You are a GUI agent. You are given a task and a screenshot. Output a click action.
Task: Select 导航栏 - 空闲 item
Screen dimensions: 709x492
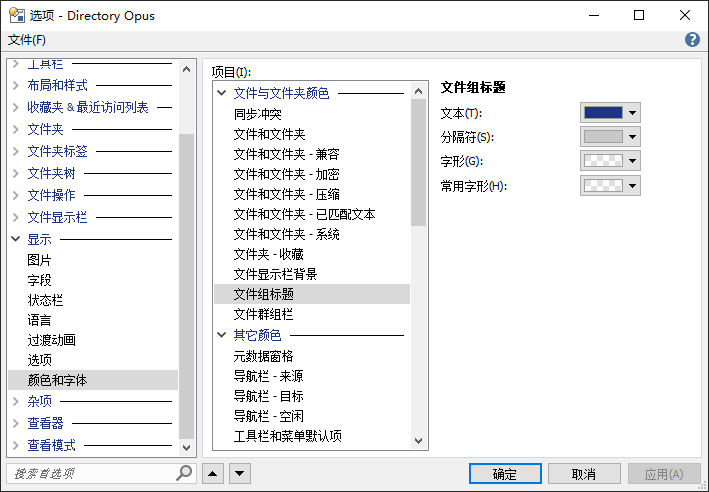pos(268,416)
